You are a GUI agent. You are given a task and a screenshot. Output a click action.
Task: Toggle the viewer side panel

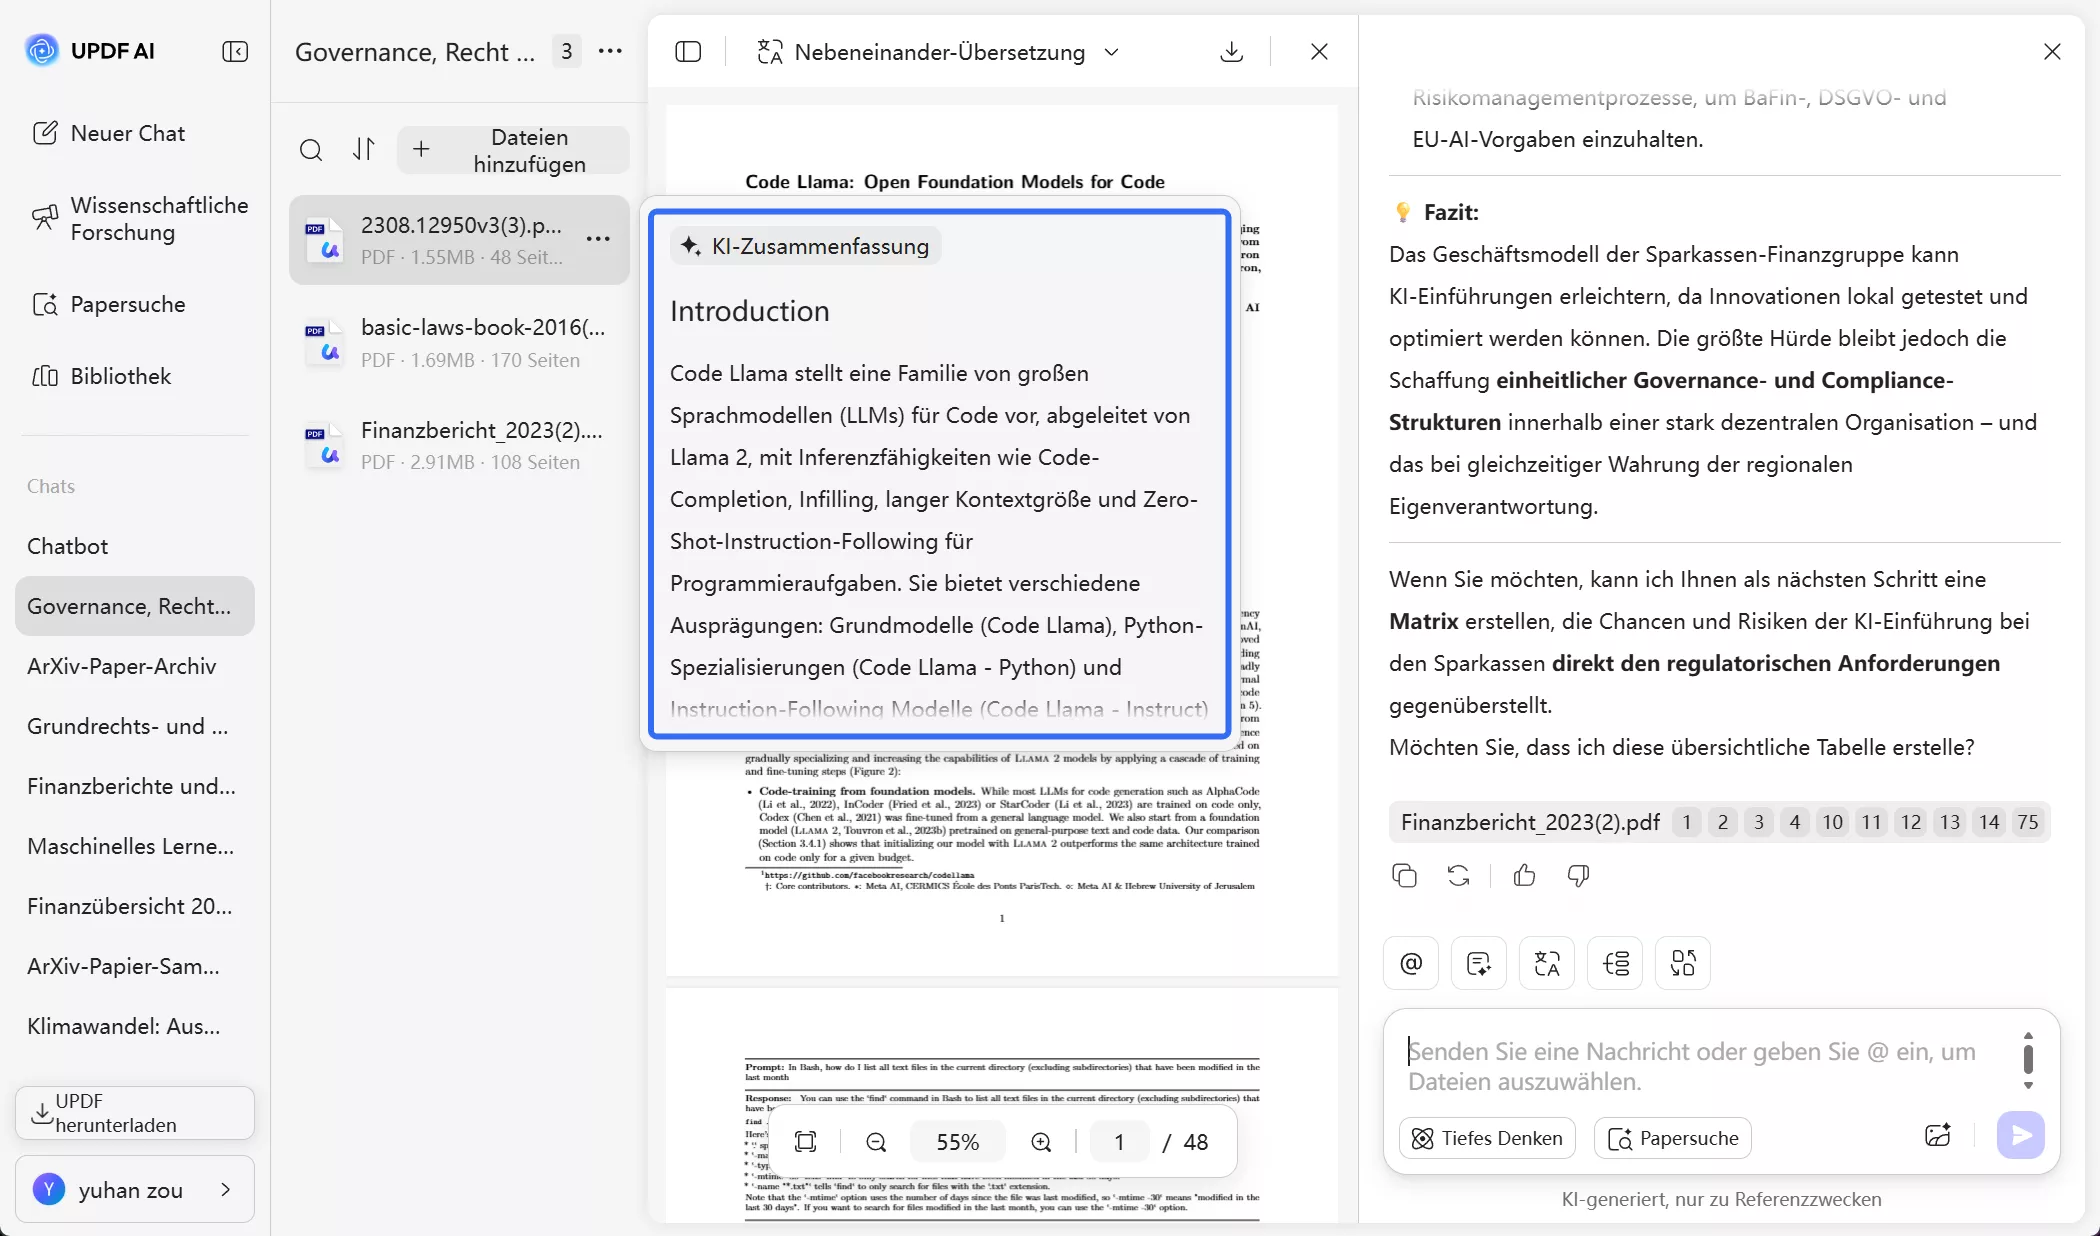coord(689,52)
